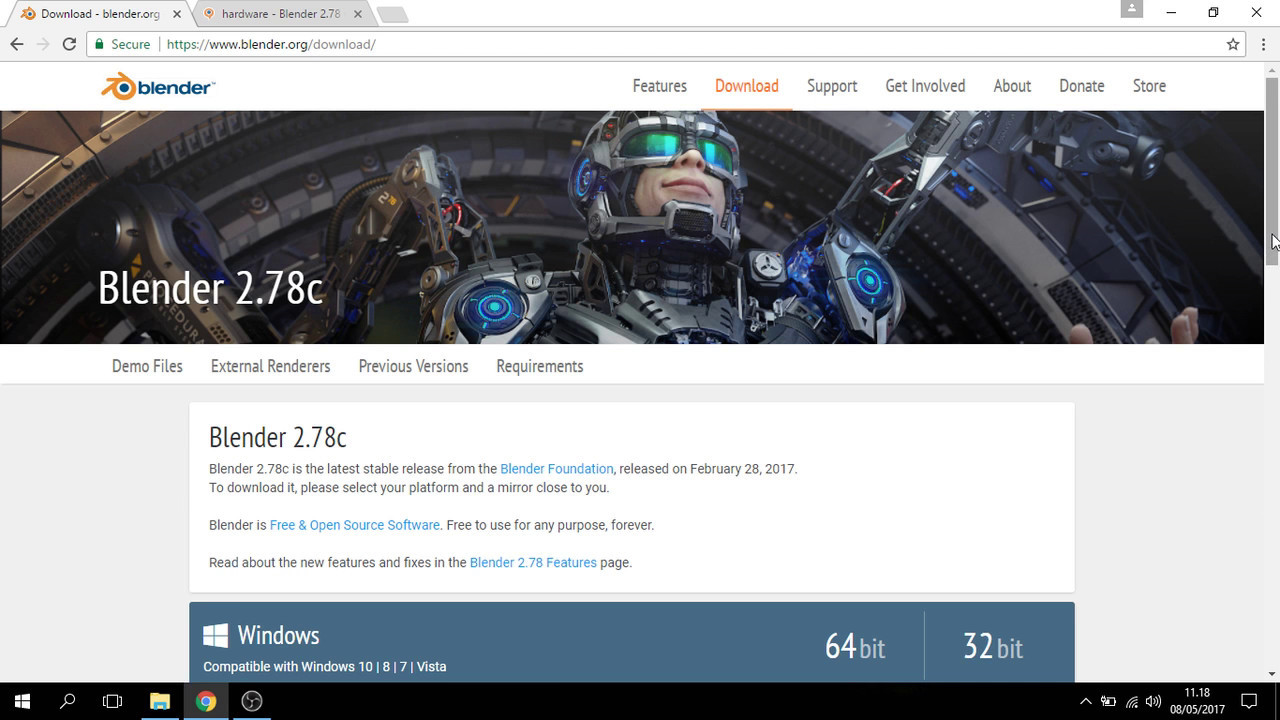Click the Blender 2.78c card heading
Image resolution: width=1280 pixels, height=720 pixels.
[x=277, y=438]
